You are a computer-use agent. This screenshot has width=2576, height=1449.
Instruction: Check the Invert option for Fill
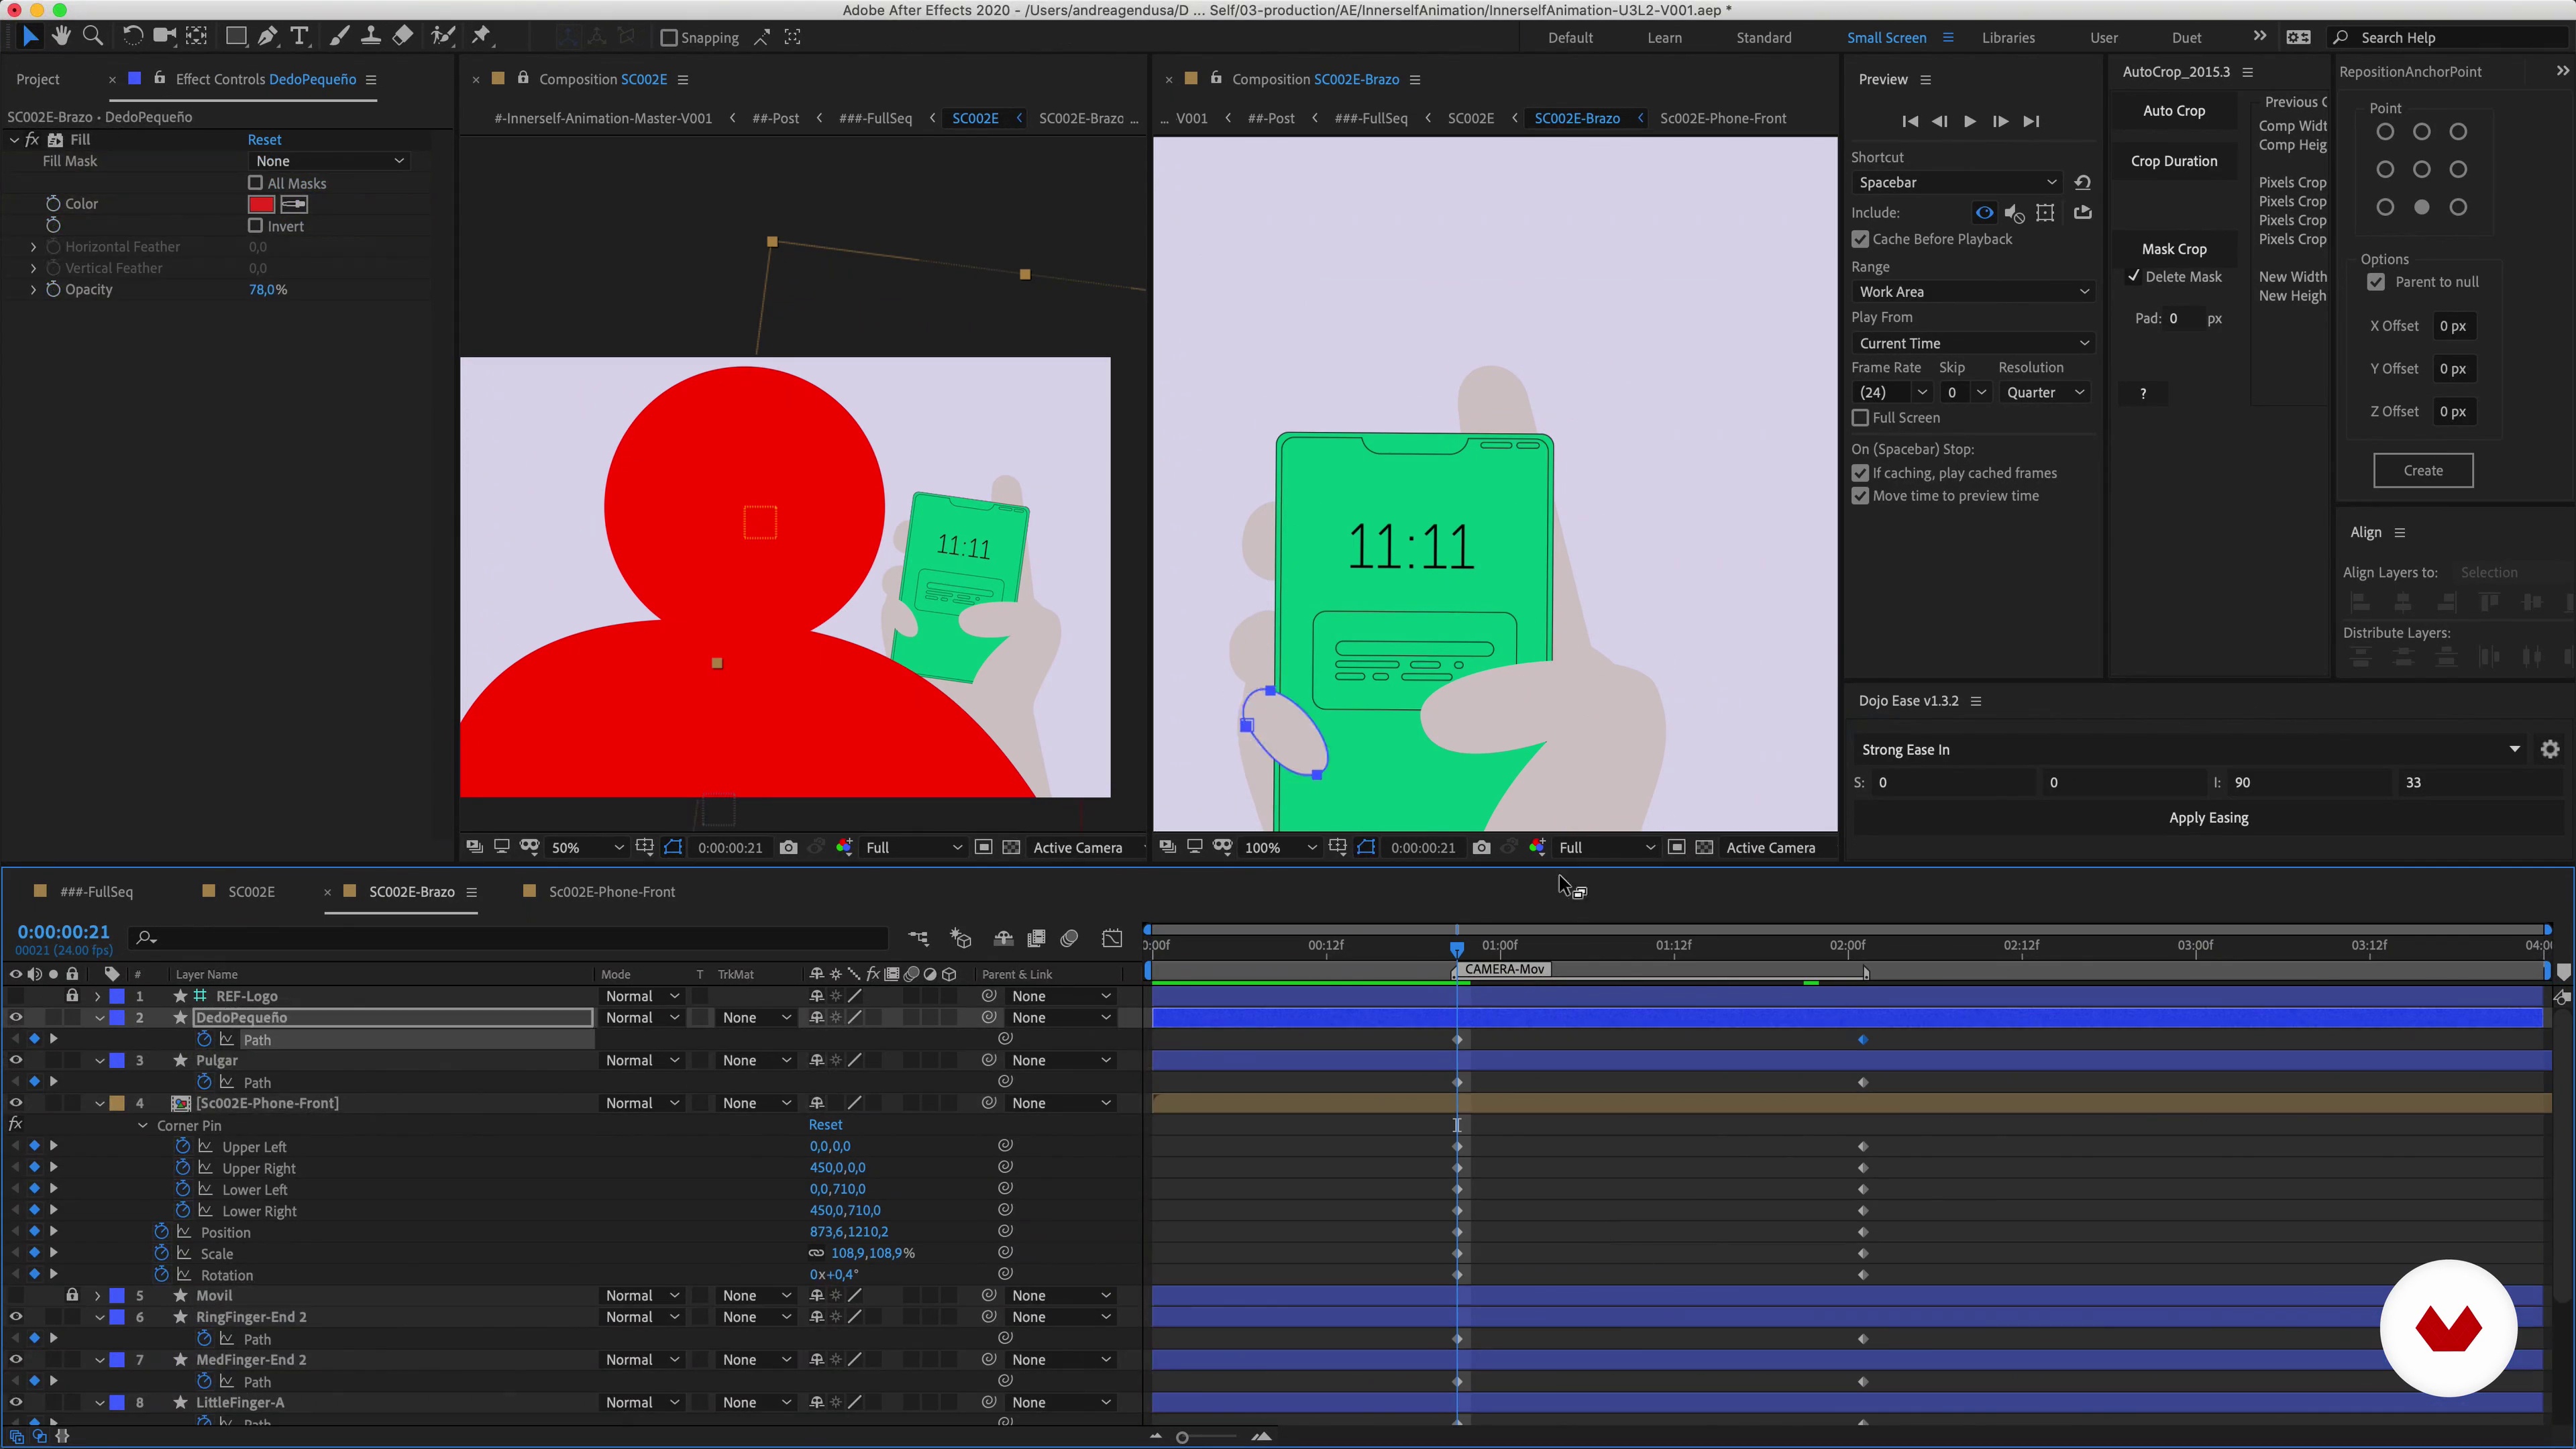(256, 226)
